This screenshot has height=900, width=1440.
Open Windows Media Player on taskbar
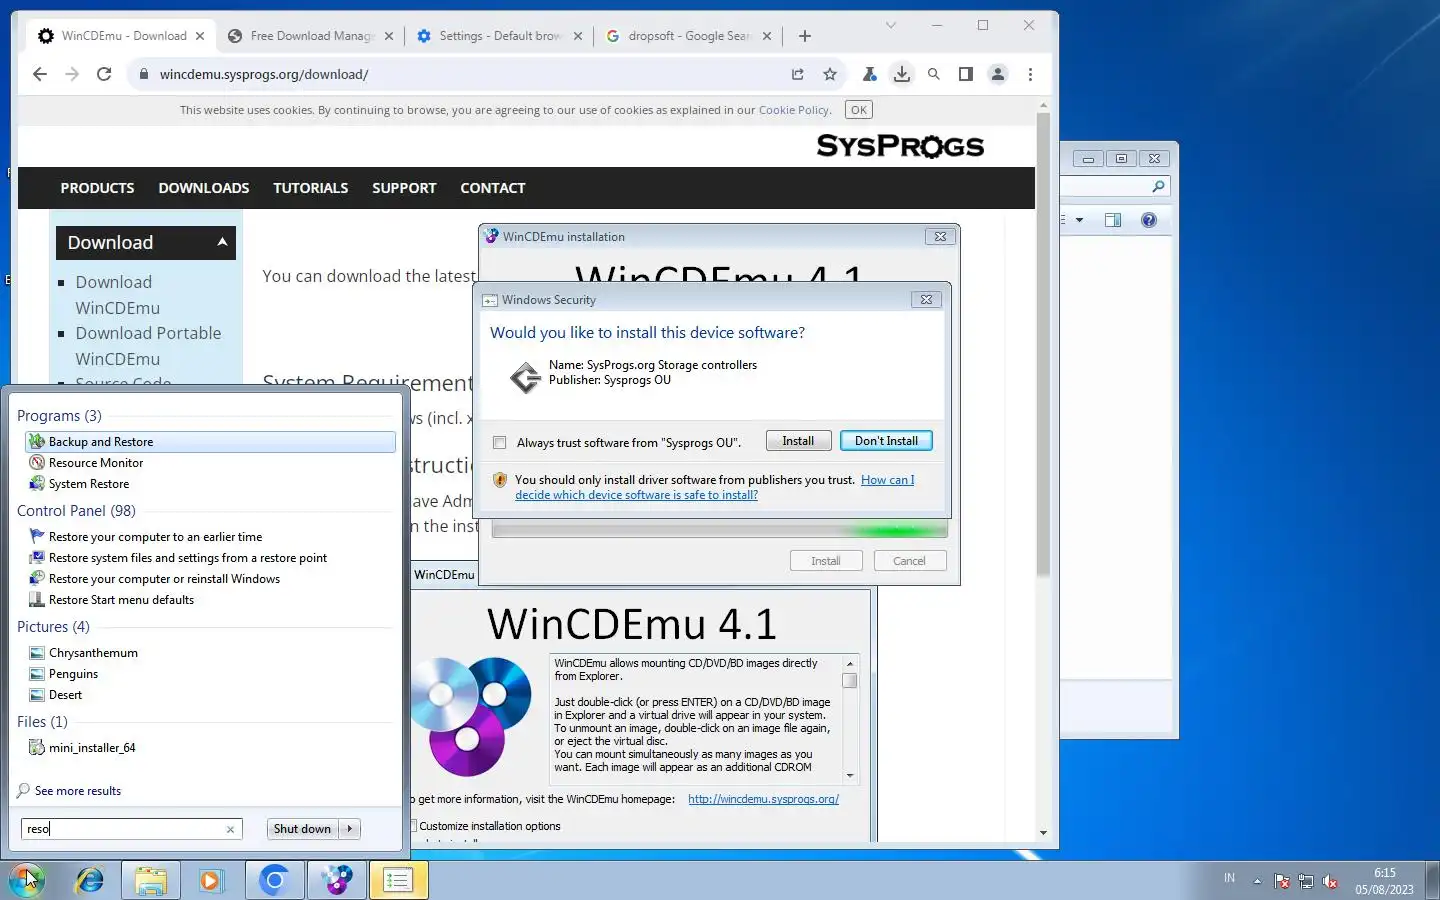210,880
